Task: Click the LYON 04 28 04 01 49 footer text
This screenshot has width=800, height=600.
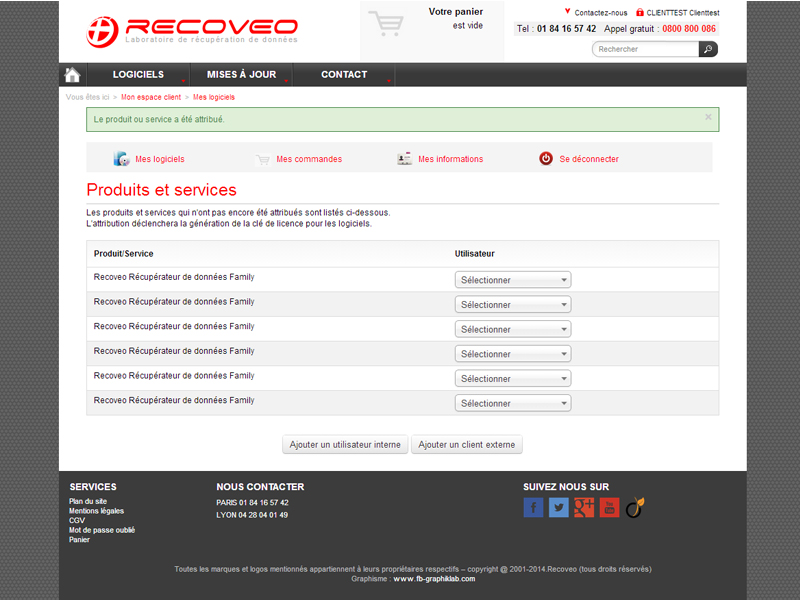Action: (252, 515)
